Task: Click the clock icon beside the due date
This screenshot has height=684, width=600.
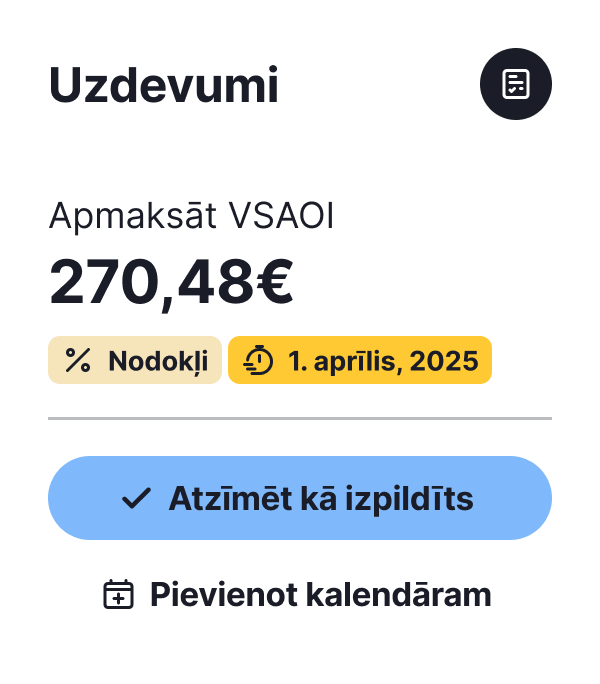Action: coord(259,361)
